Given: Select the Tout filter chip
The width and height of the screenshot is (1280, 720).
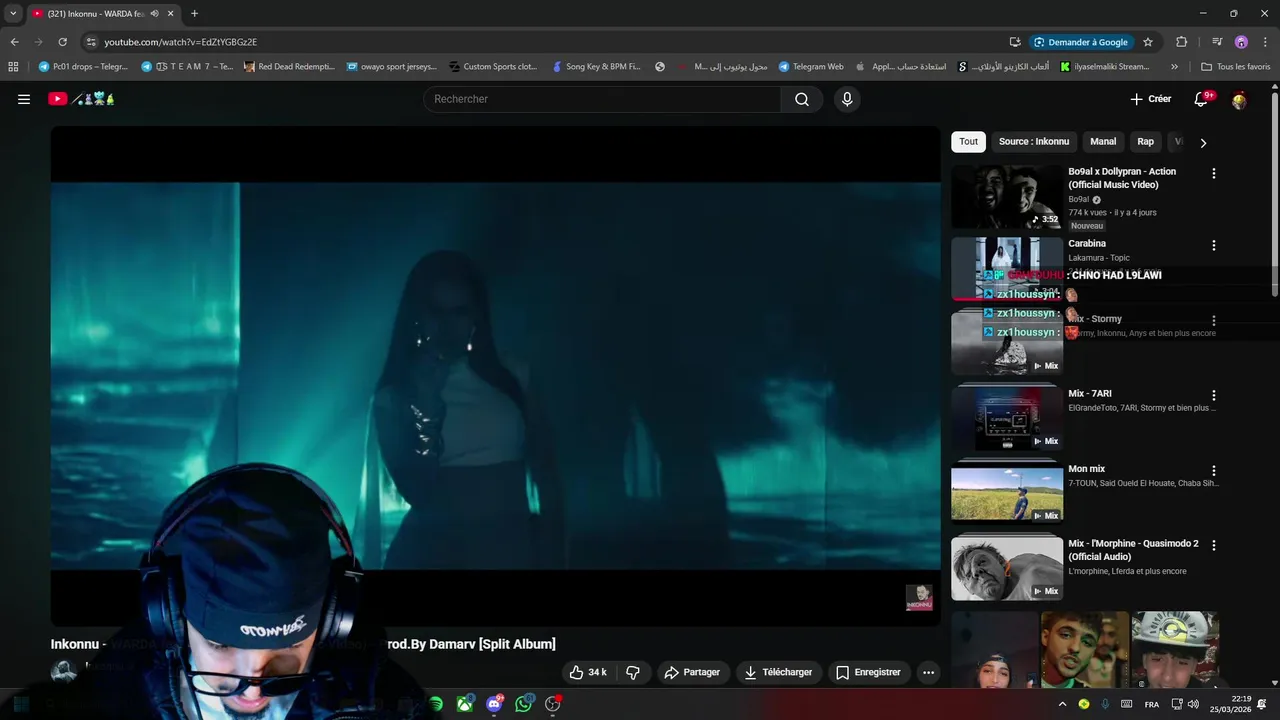Looking at the screenshot, I should coord(968,142).
